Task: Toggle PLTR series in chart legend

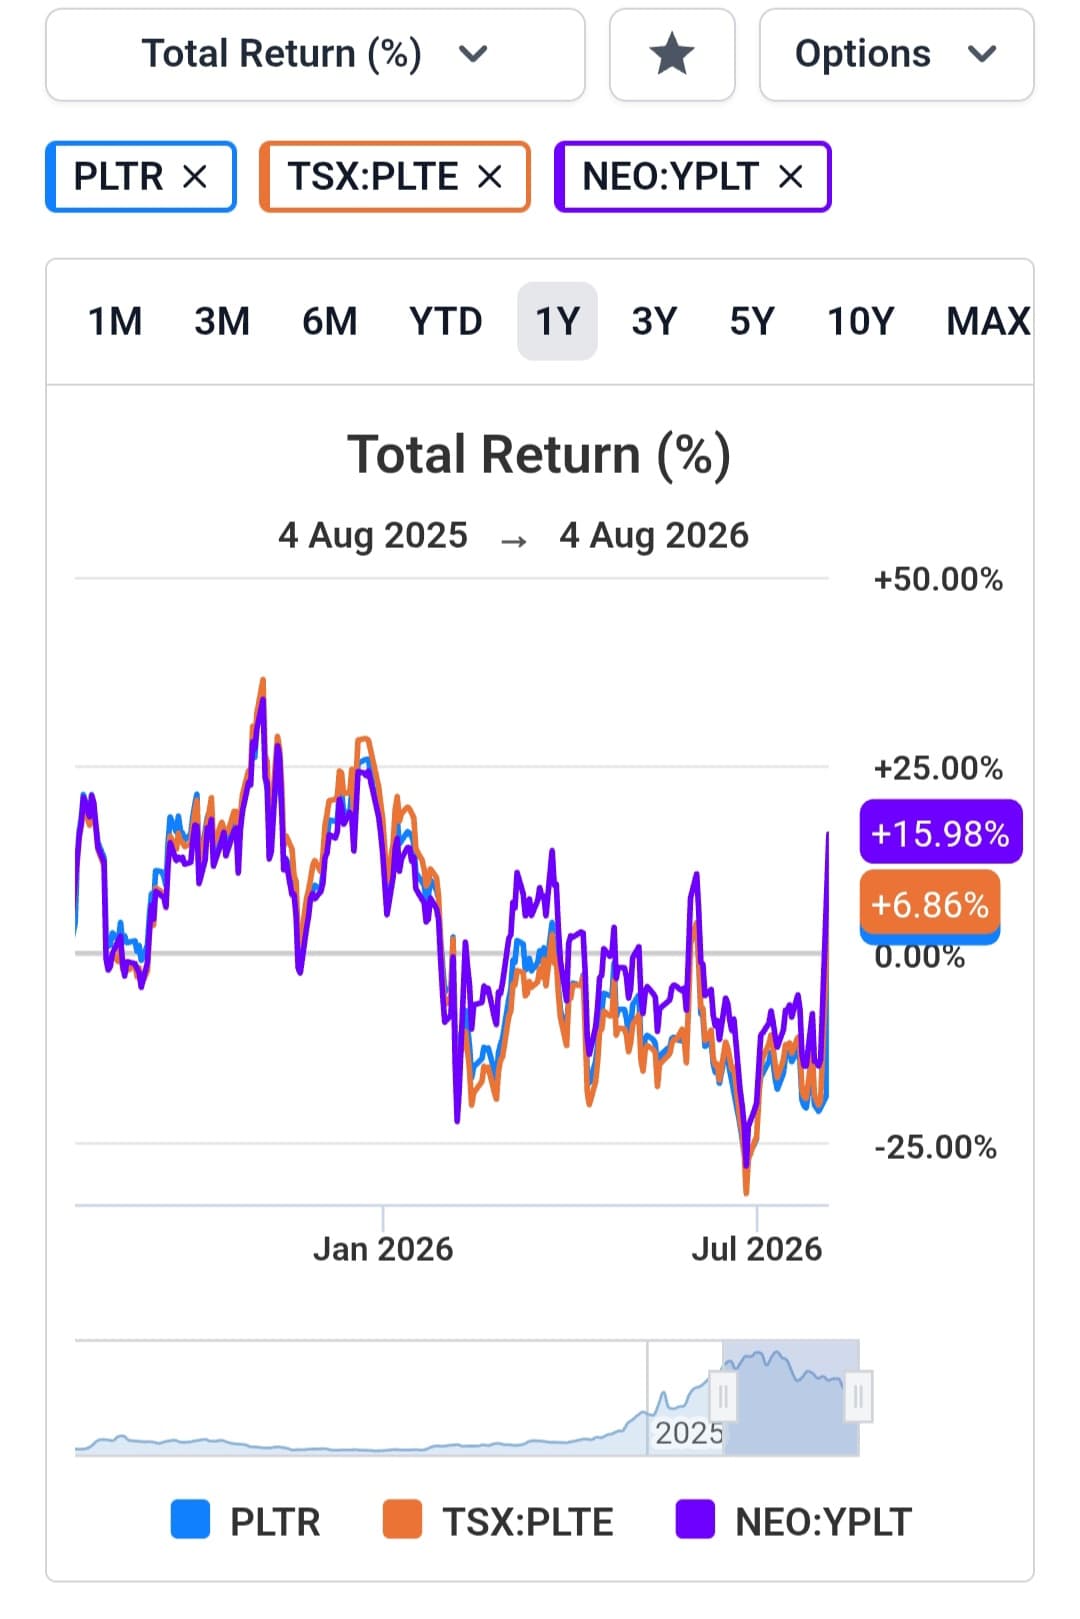Action: [246, 1521]
